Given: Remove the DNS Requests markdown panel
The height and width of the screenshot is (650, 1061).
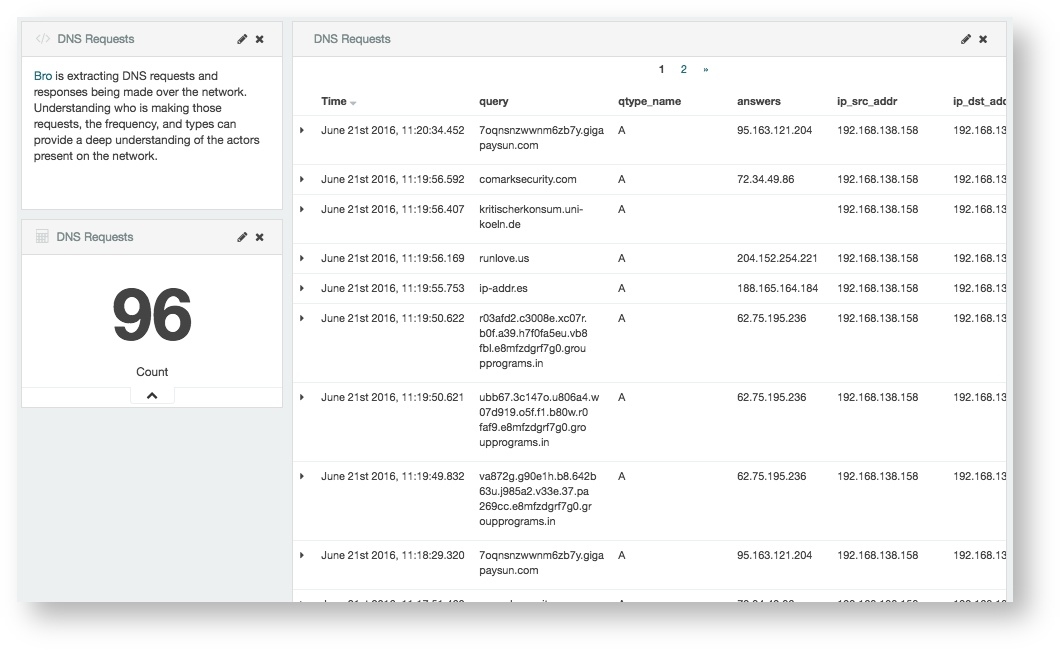Looking at the screenshot, I should [259, 38].
